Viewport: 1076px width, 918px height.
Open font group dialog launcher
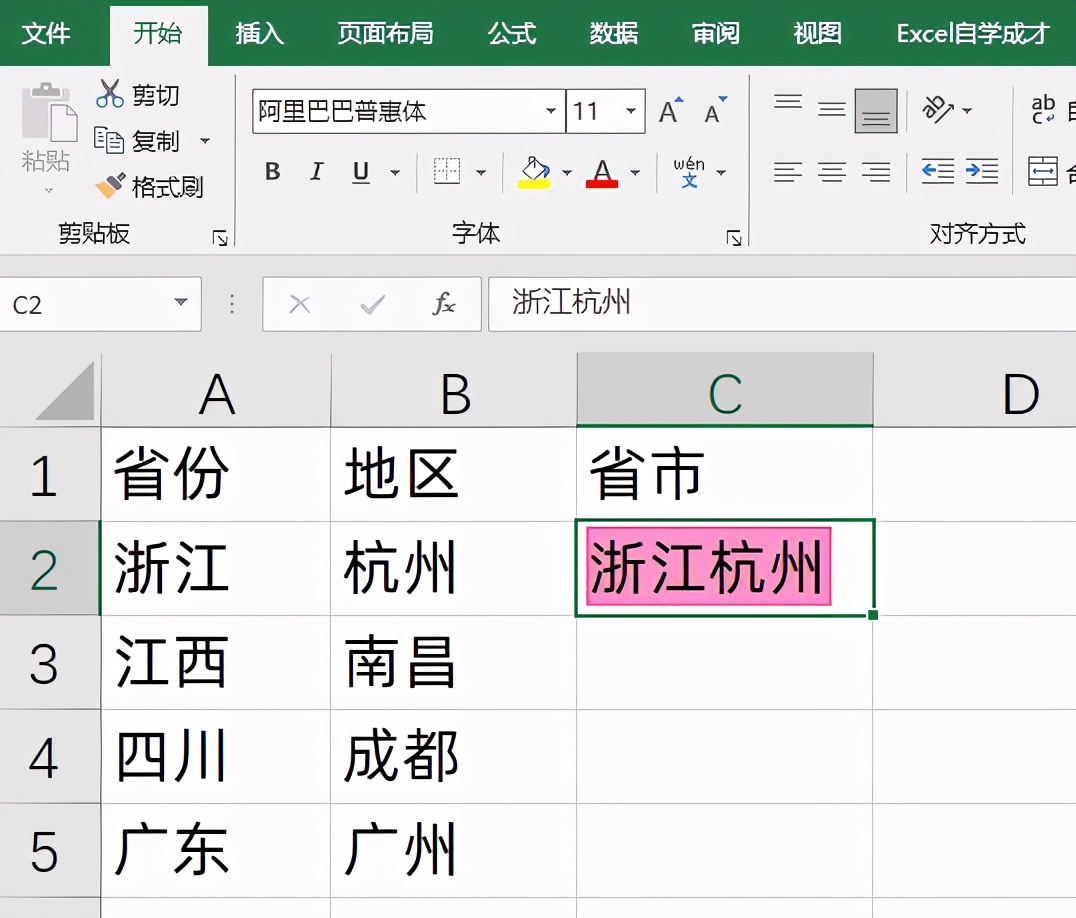tap(734, 238)
